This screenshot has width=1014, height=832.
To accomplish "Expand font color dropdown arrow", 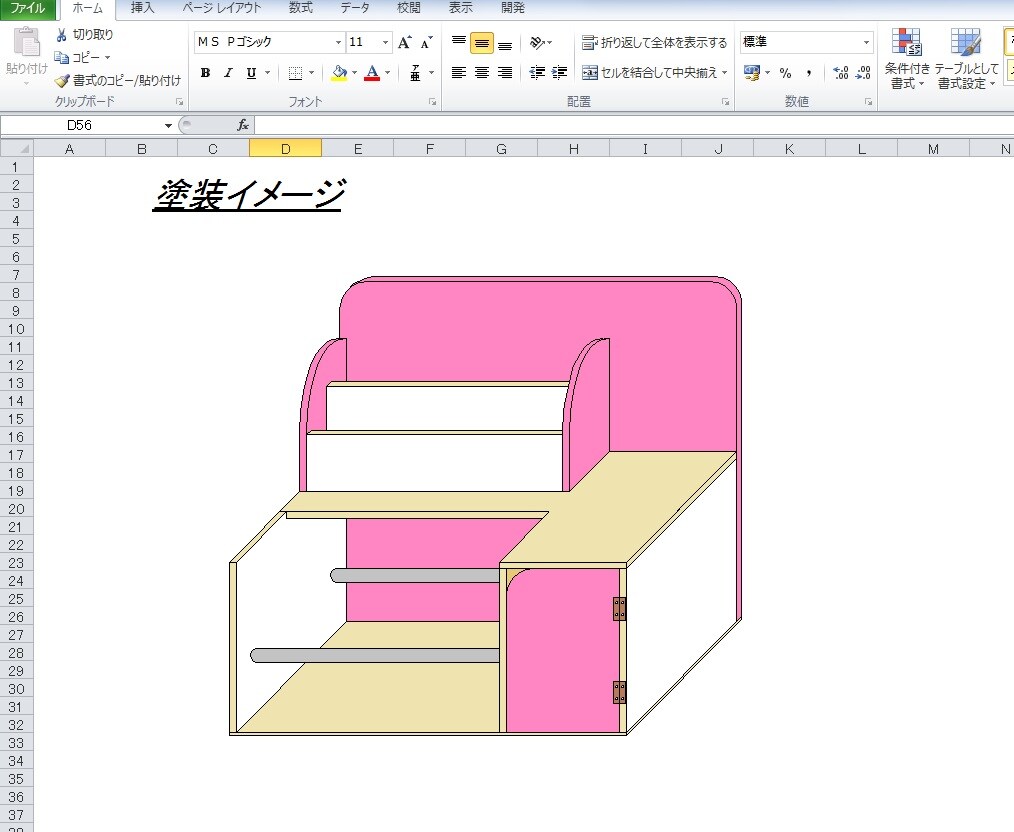I will coord(387,73).
